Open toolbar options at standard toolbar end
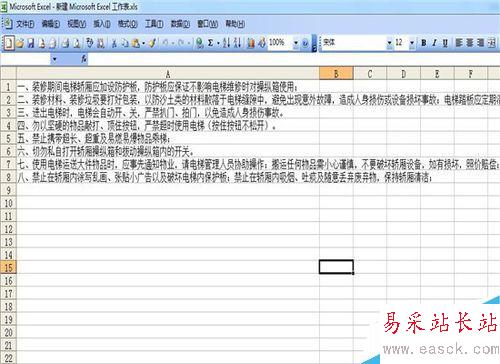The width and height of the screenshot is (500, 364). click(314, 43)
